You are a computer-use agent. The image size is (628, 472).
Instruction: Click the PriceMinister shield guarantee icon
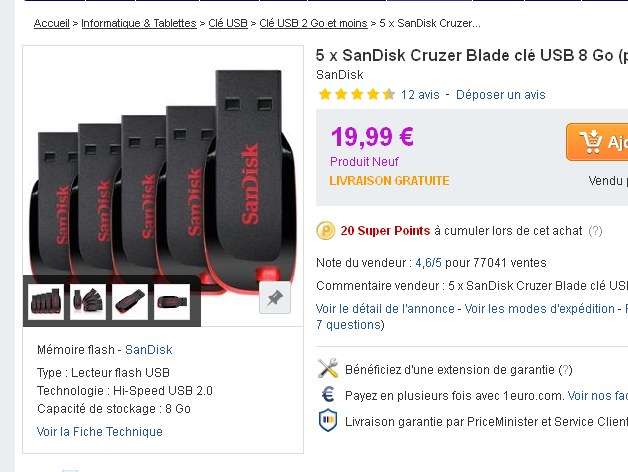[328, 420]
